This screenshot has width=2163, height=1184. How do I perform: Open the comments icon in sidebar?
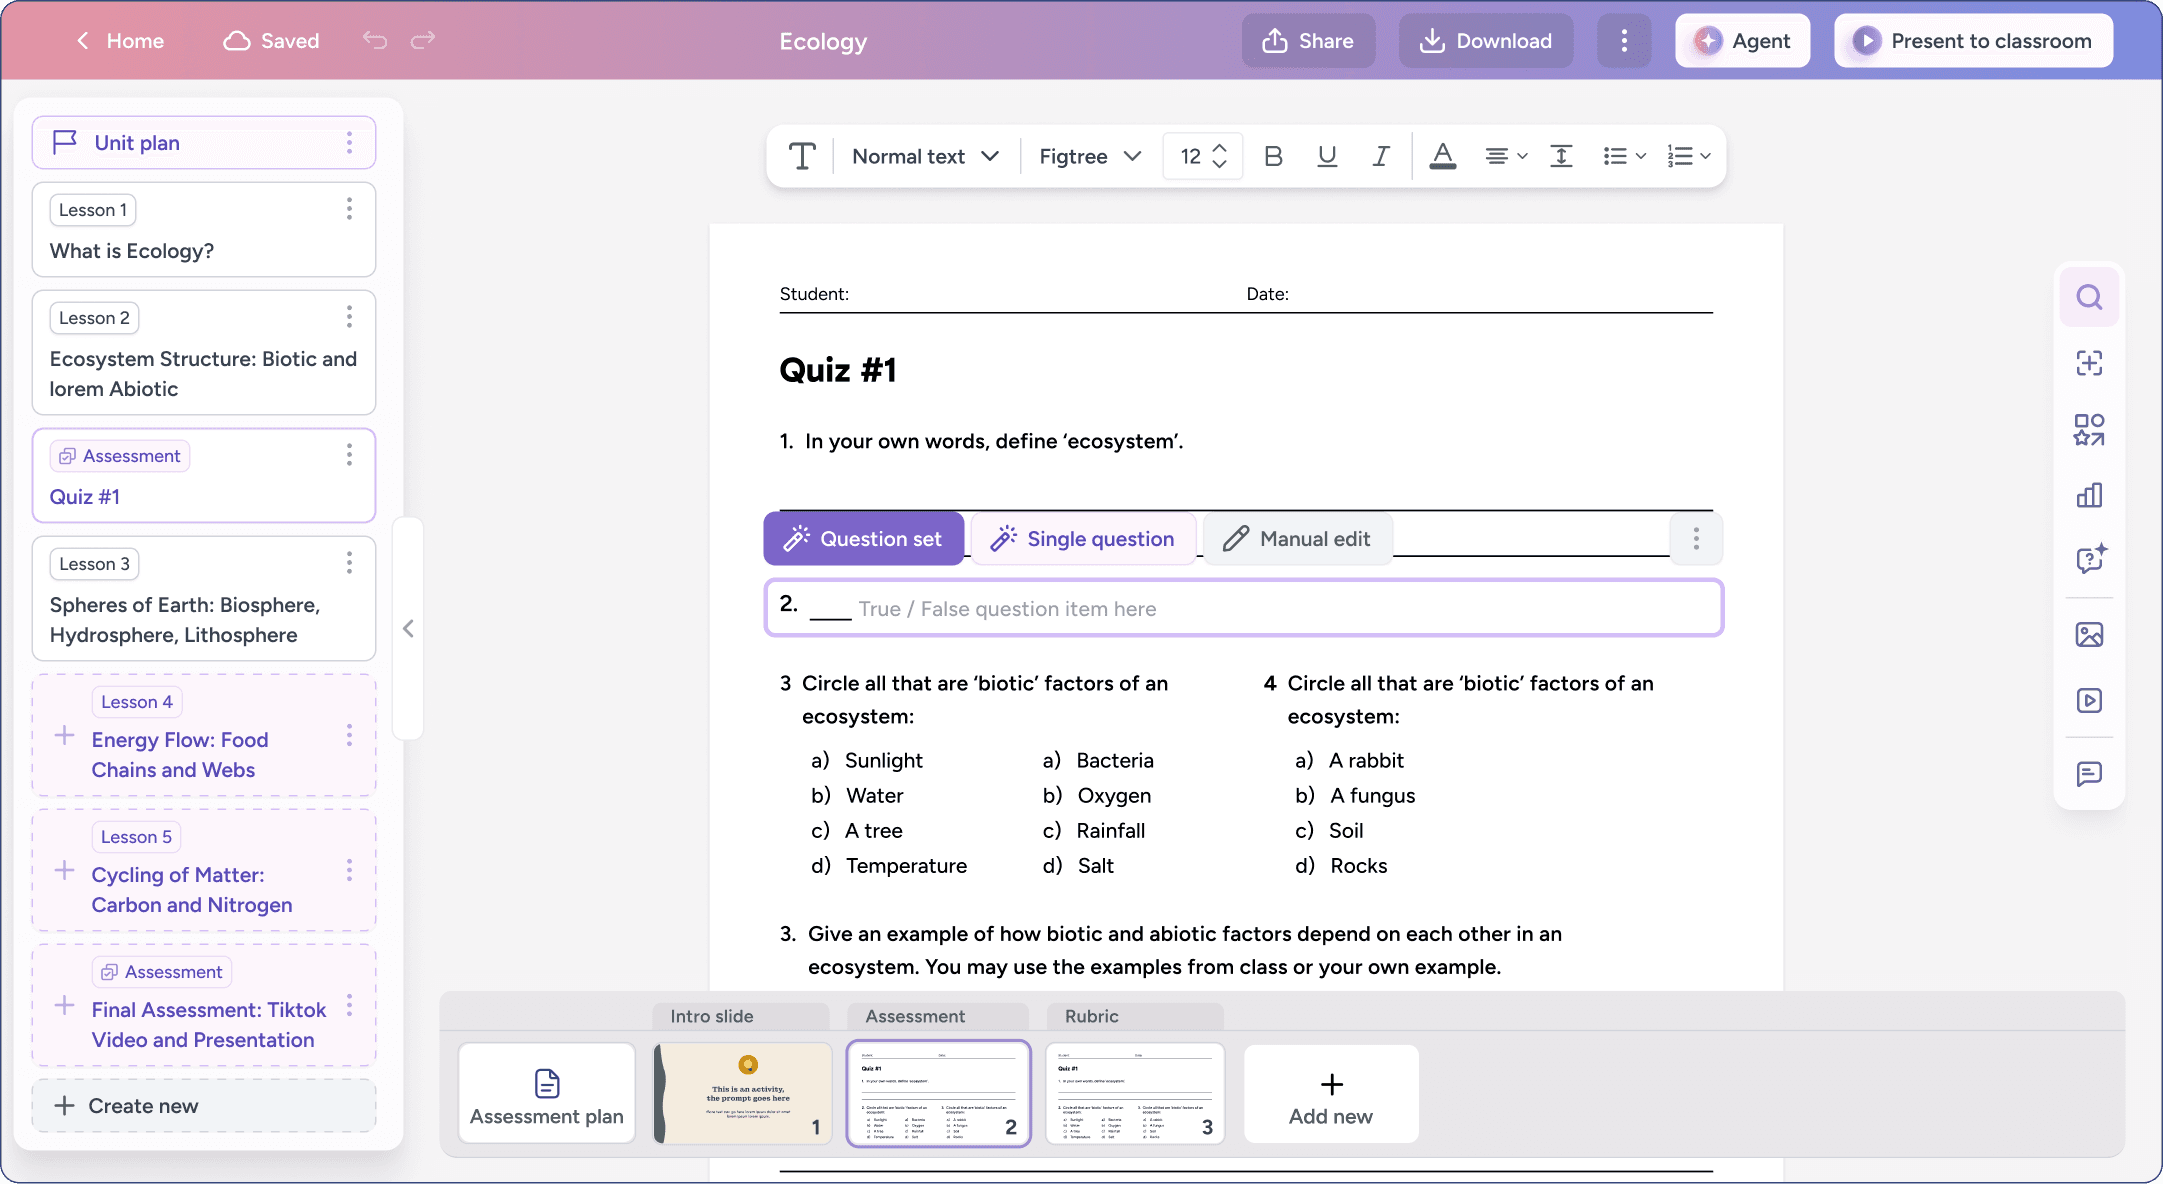point(2089,773)
